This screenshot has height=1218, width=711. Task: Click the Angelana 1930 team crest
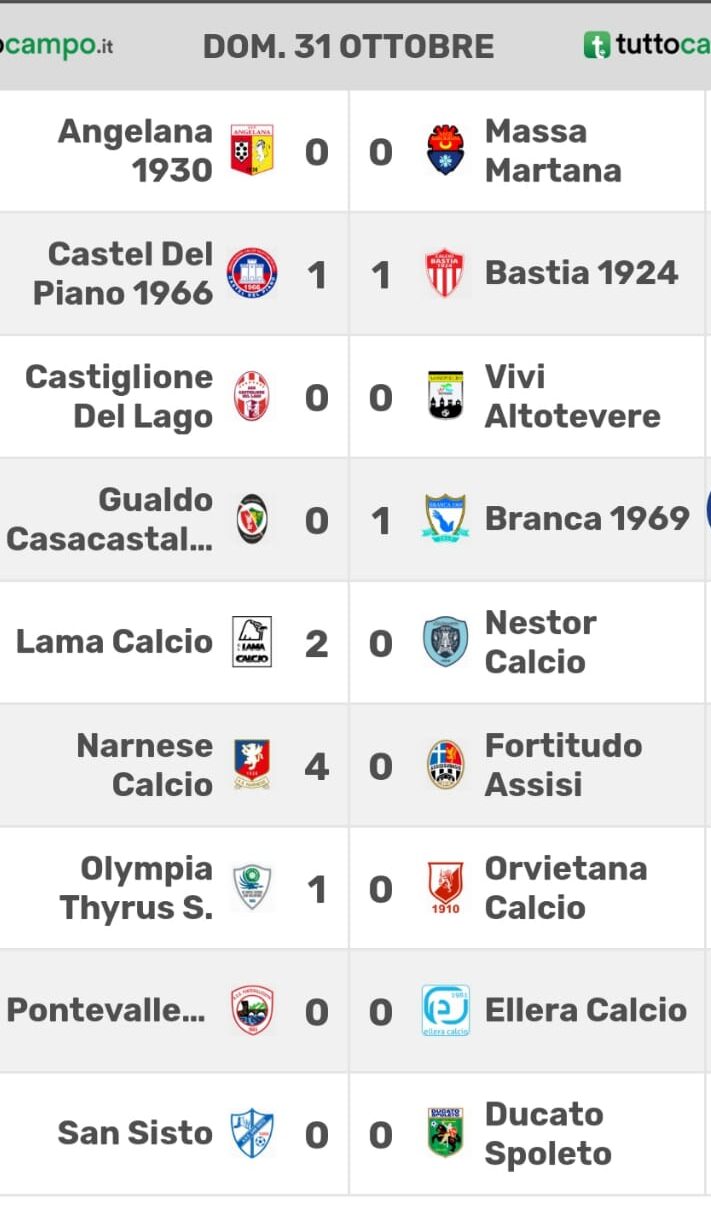click(x=252, y=151)
